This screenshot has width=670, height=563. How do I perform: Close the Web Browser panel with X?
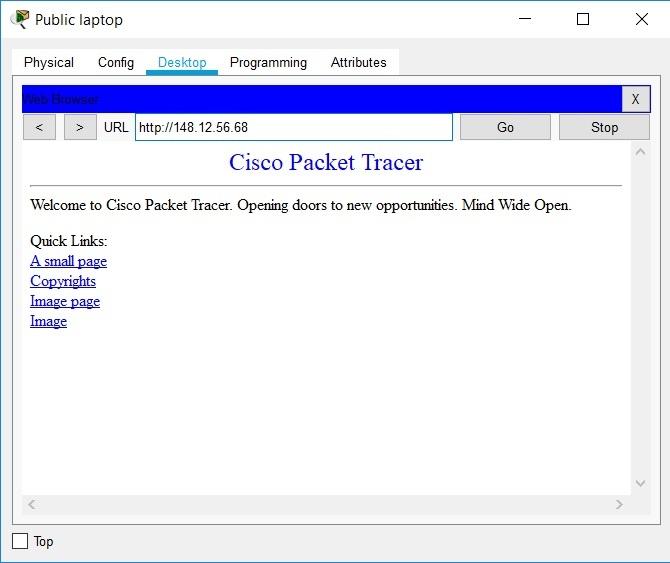coord(635,99)
